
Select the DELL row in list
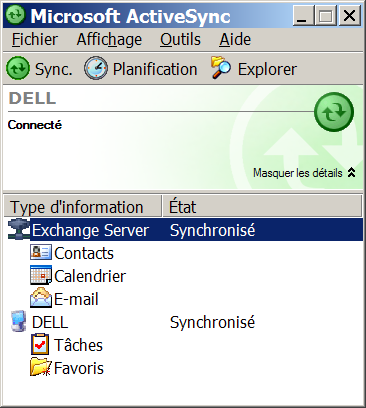click(50, 322)
